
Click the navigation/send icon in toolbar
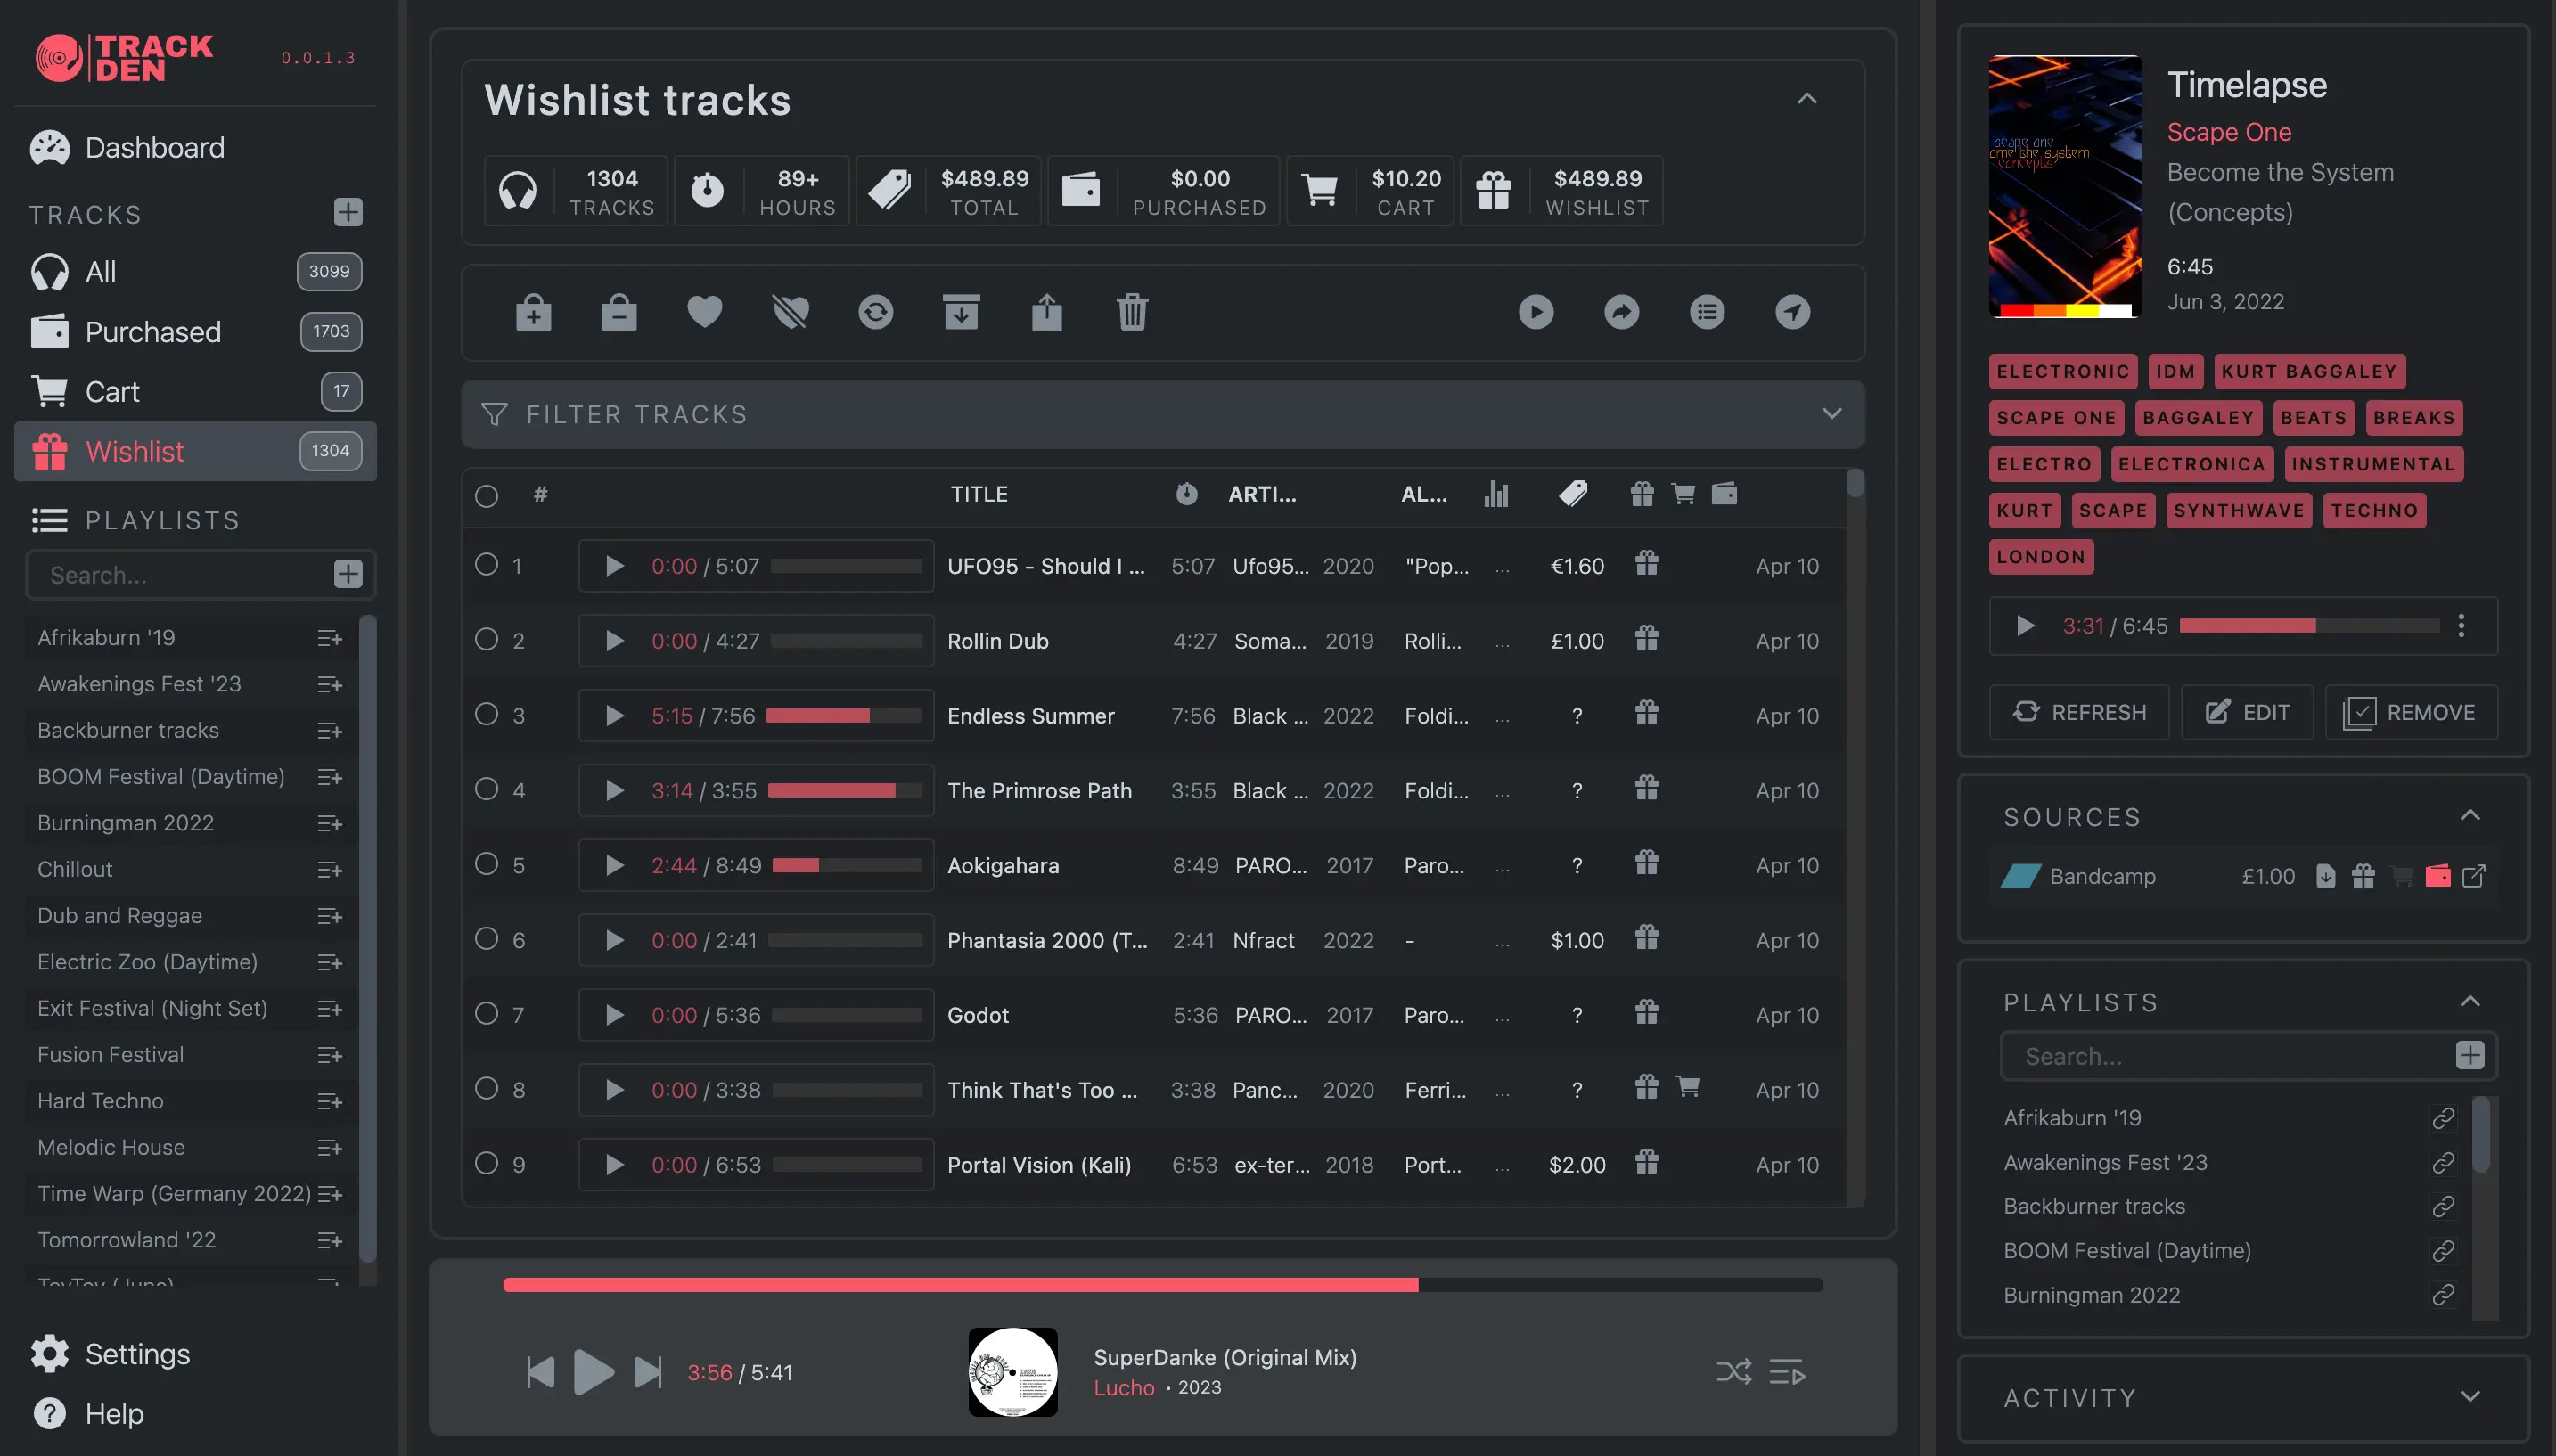coord(1794,312)
